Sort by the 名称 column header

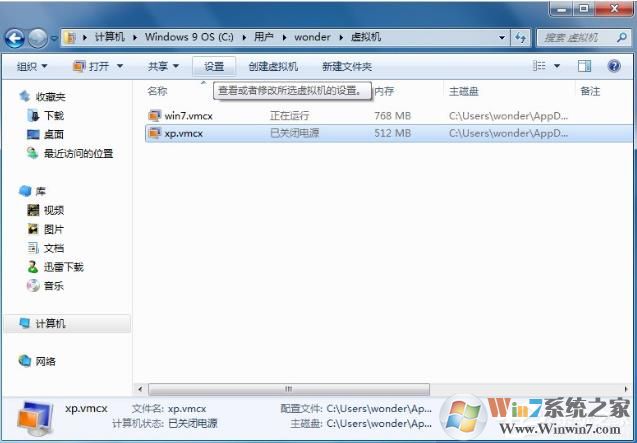(158, 91)
